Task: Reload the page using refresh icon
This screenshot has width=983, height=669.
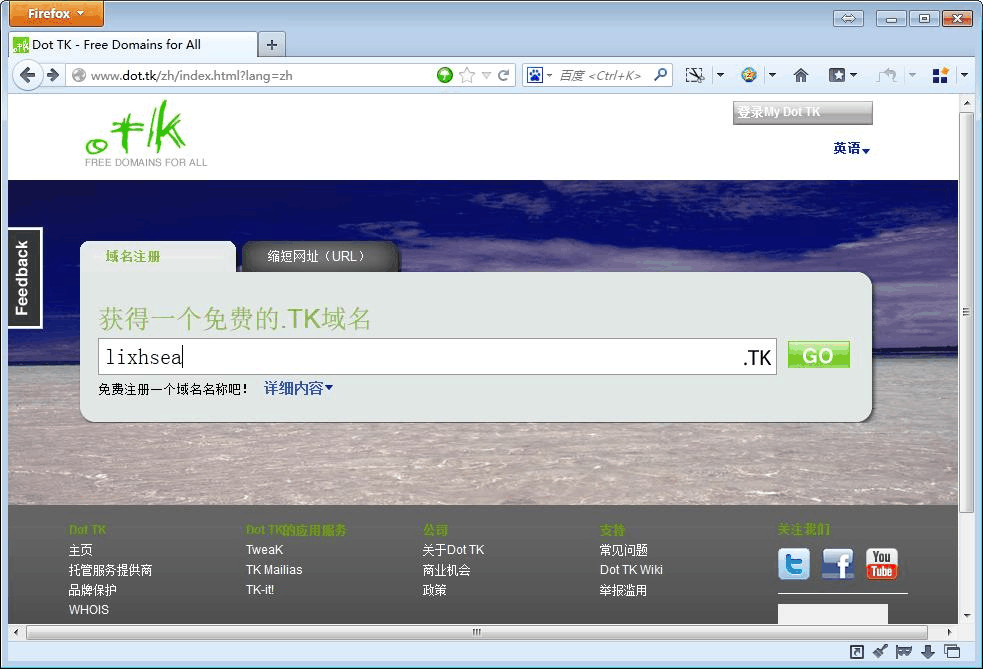Action: 504,75
